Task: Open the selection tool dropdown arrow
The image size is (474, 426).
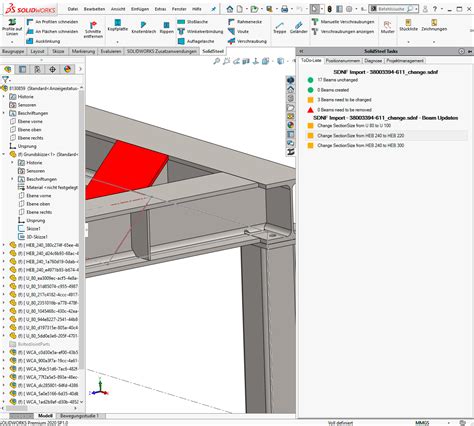Action: [322, 9]
